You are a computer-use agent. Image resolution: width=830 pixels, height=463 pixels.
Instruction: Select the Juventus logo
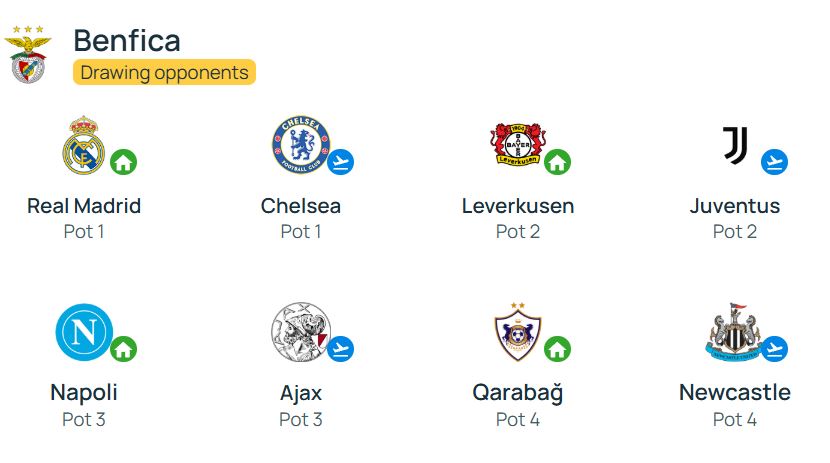pyautogui.click(x=735, y=145)
